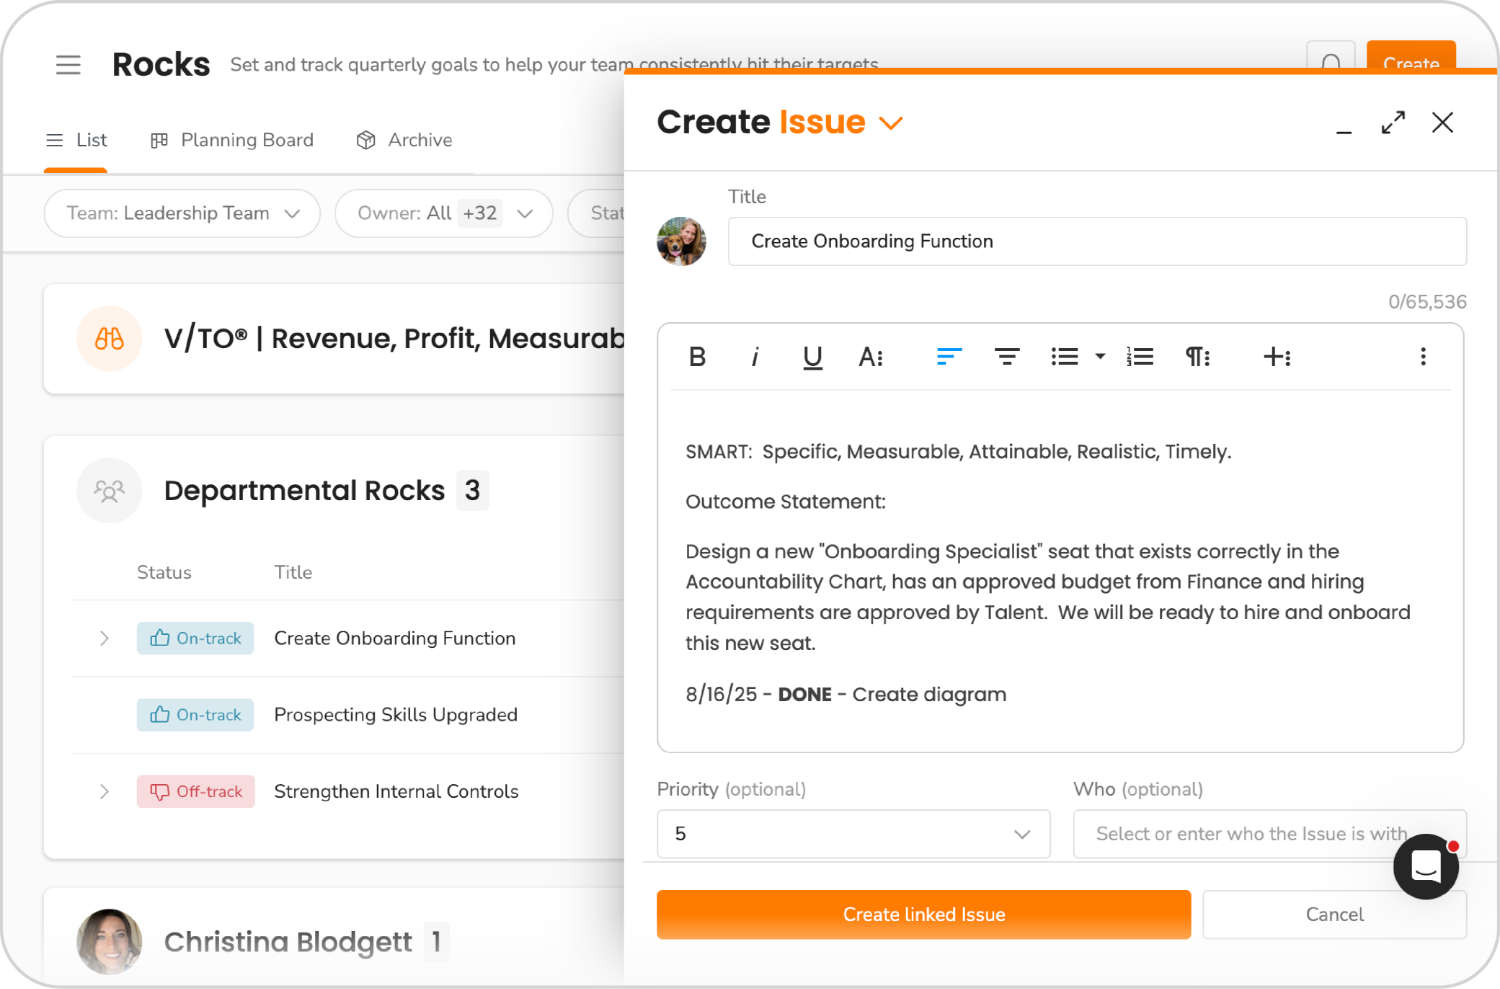Open the paragraph formatting icon
The image size is (1500, 989).
click(1198, 357)
